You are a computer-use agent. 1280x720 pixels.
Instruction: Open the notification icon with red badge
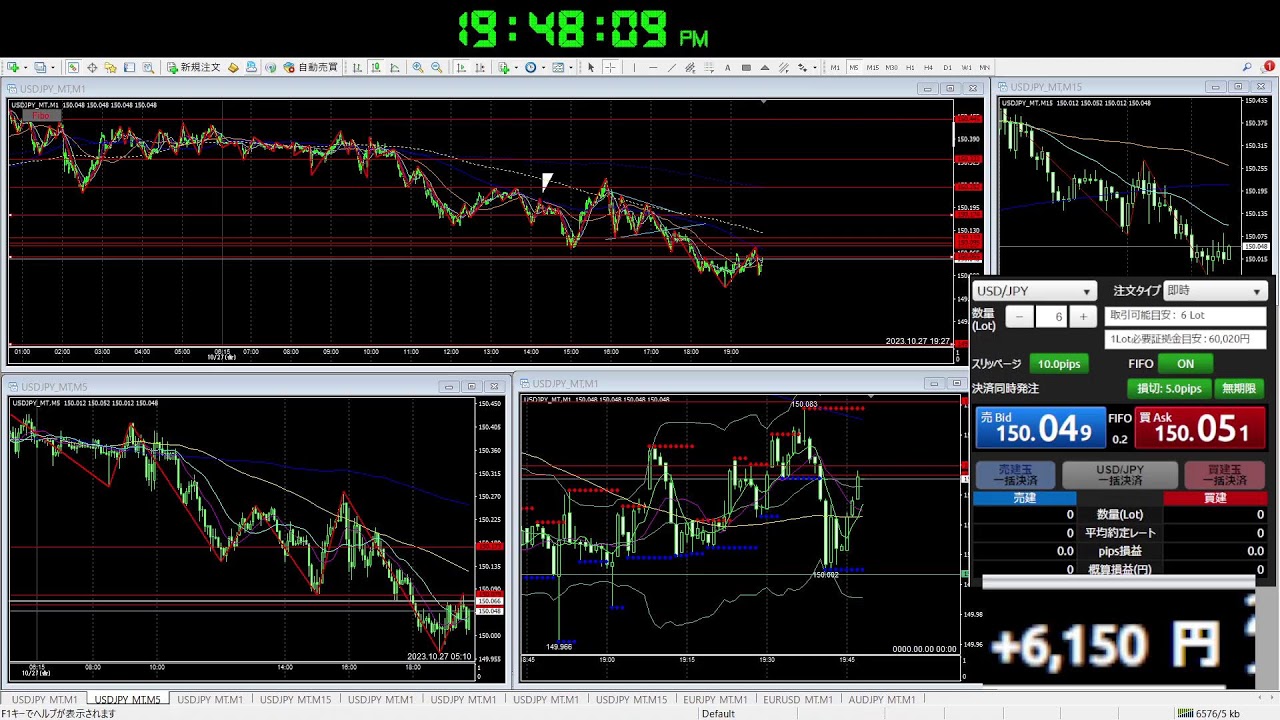point(1268,67)
